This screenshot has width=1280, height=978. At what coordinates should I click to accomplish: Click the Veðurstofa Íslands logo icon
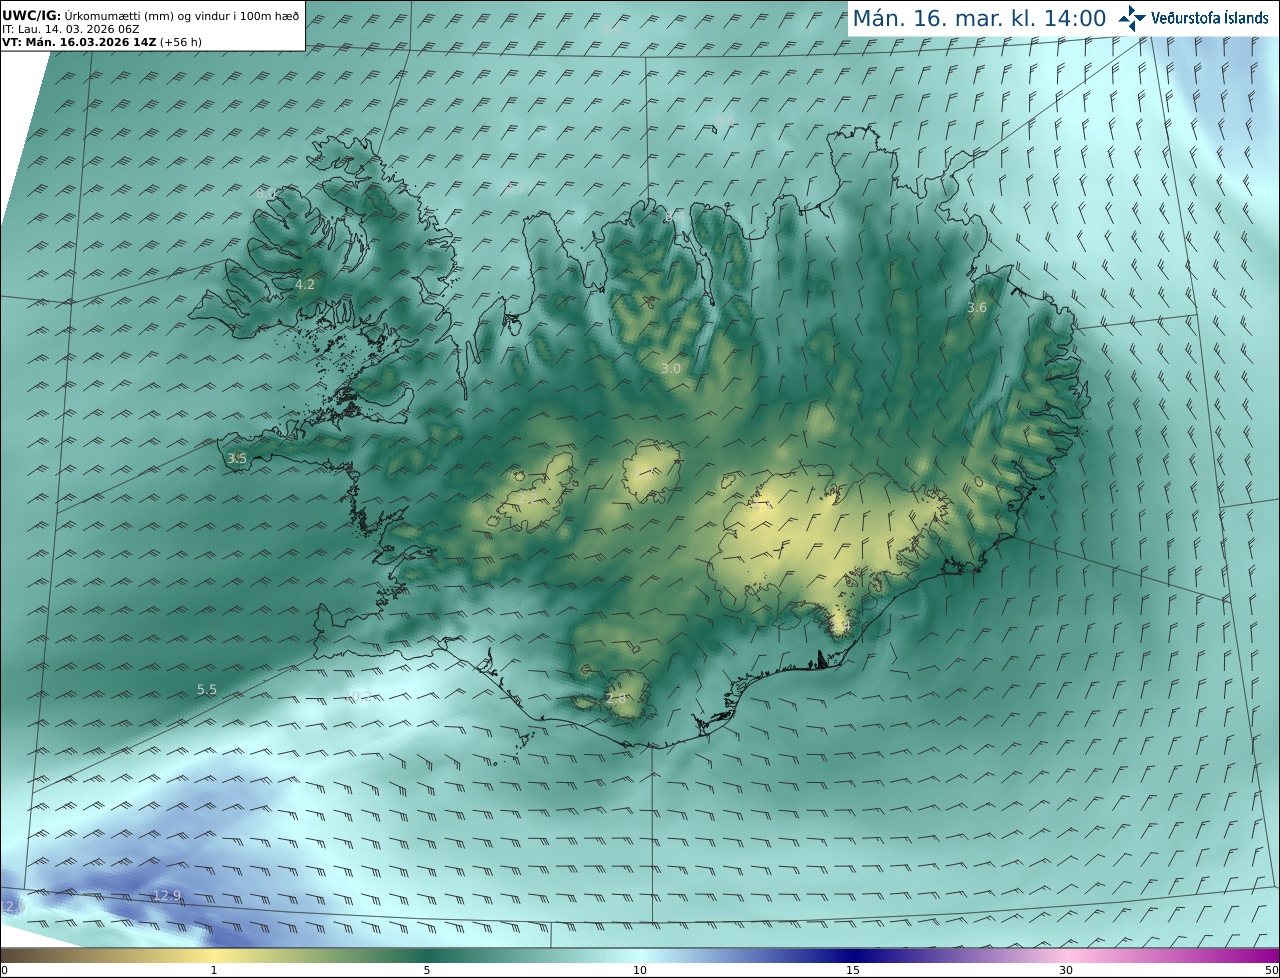tap(1133, 18)
